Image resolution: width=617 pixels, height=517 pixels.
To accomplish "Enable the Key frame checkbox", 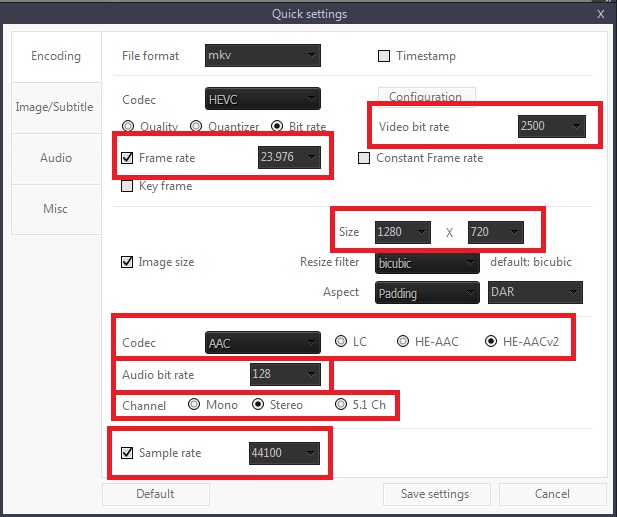I will pos(127,186).
